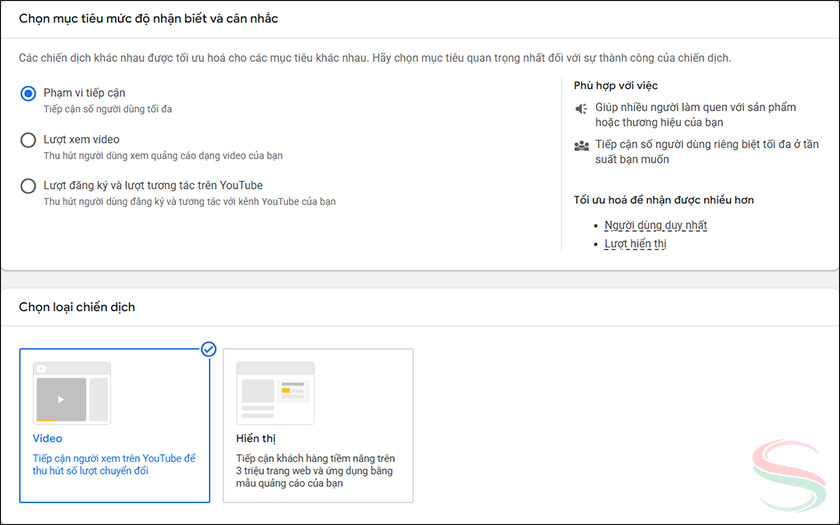Viewport: 840px width, 525px height.
Task: Click the 'Phạm vi tiếp cận' option label
Action: (84, 93)
